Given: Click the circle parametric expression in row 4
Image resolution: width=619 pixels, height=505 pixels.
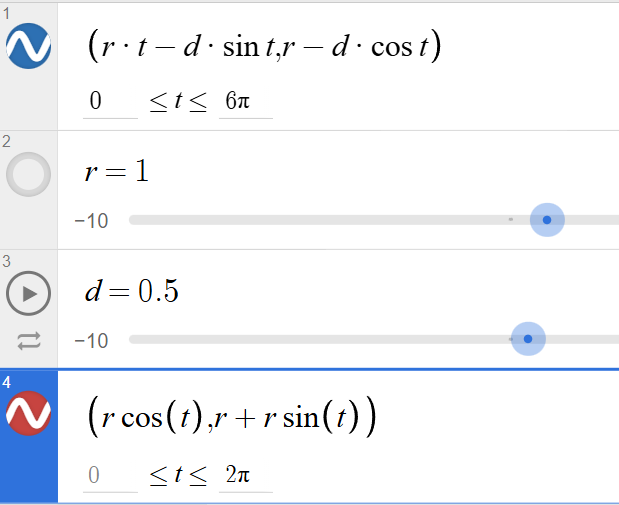Looking at the screenshot, I should coord(232,417).
